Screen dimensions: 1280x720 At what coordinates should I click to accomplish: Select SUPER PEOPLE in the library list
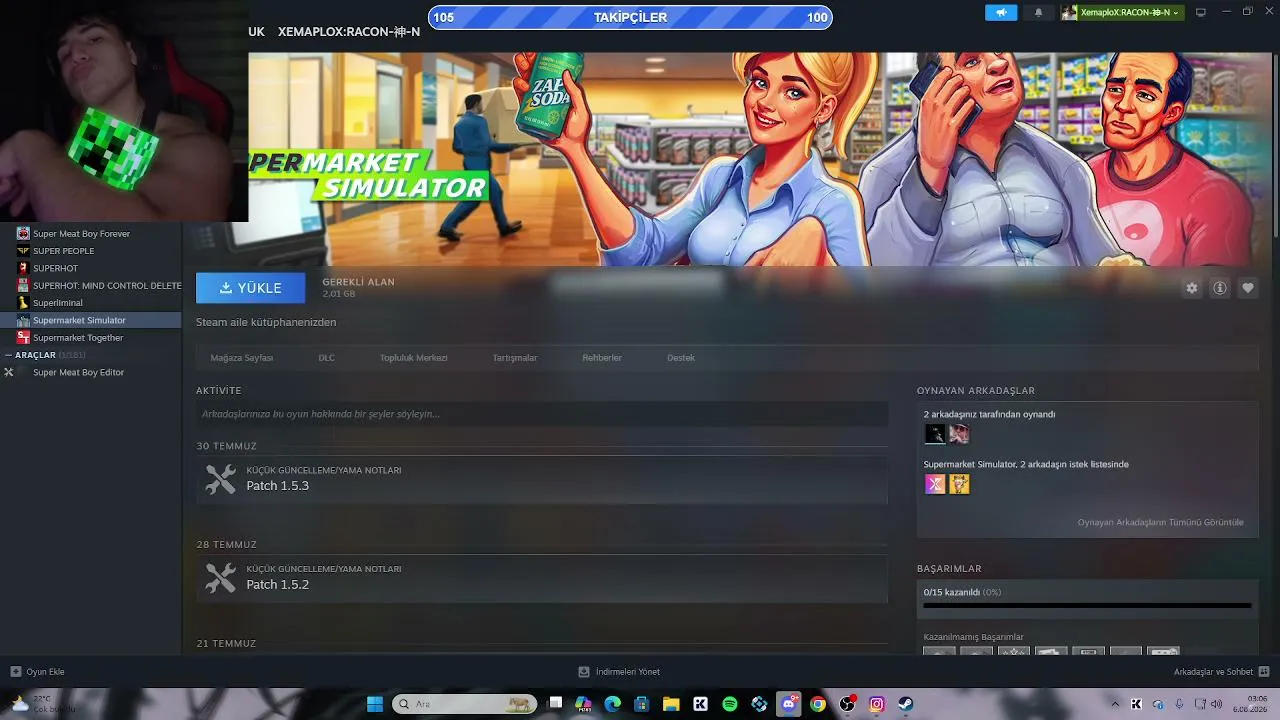click(x=91, y=251)
